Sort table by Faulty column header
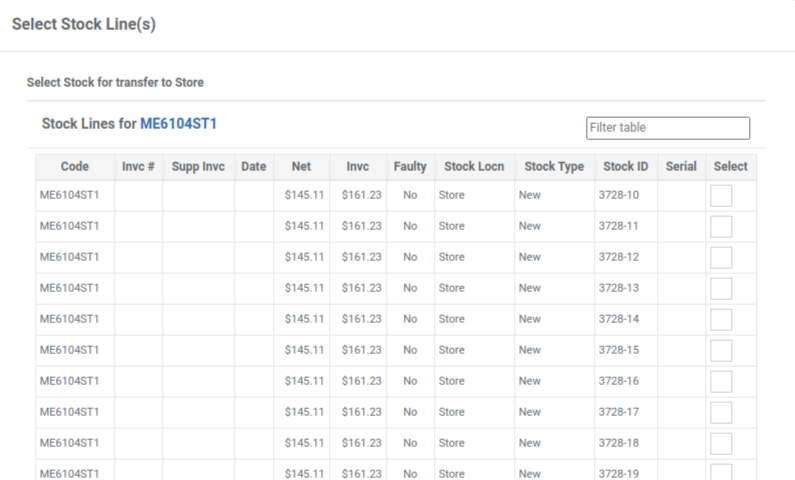This screenshot has height=480, width=795. (410, 167)
